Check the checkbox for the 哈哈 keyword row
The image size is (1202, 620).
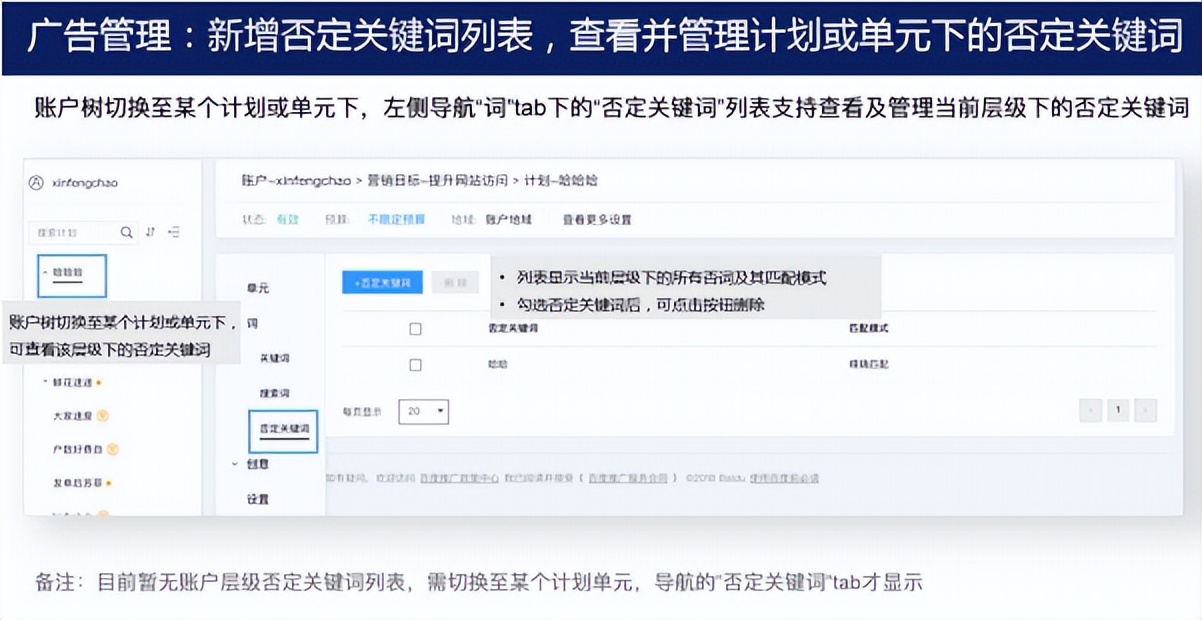(416, 365)
